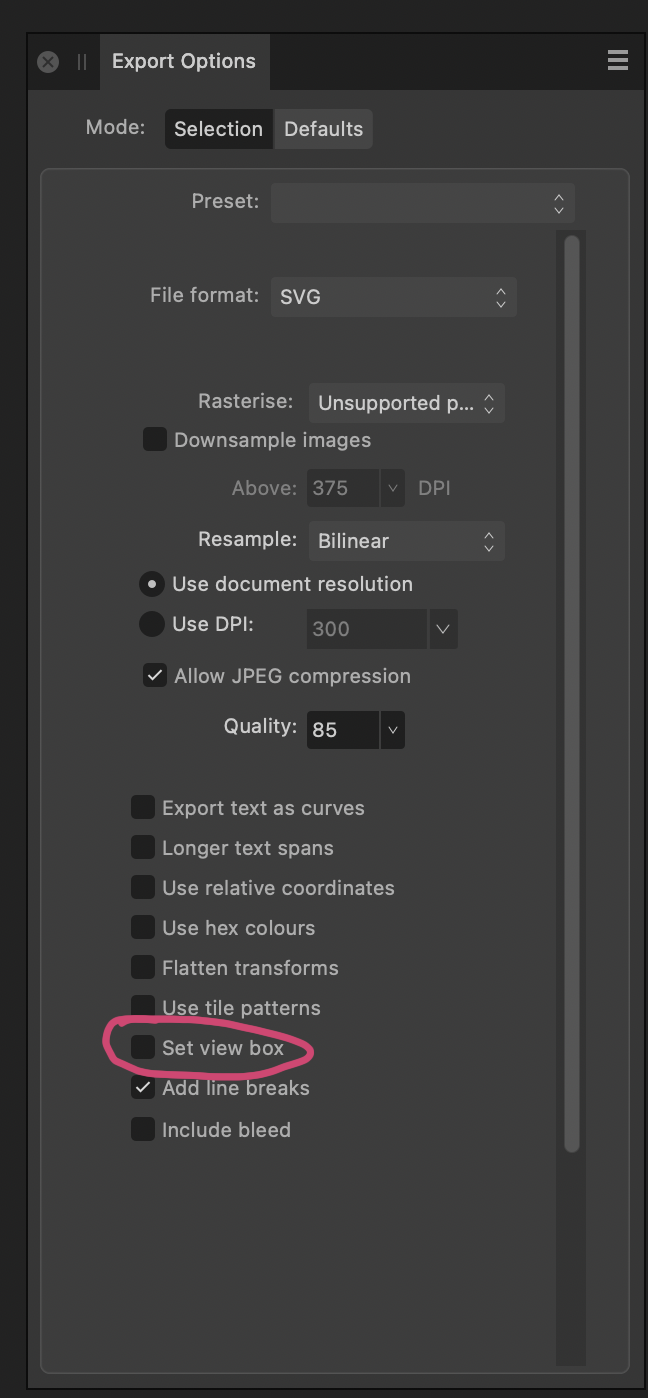648x1398 pixels.
Task: Choose the Use DPI radio button
Action: click(x=151, y=624)
